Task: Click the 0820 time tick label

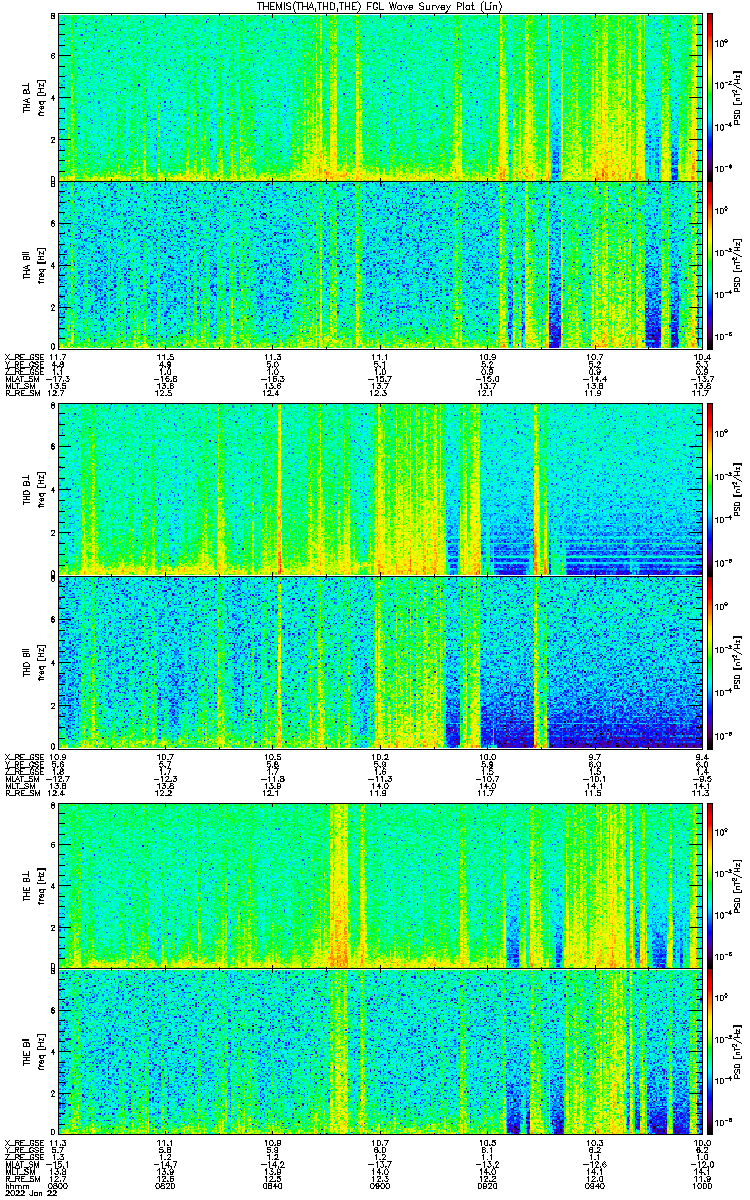Action: pos(165,1186)
